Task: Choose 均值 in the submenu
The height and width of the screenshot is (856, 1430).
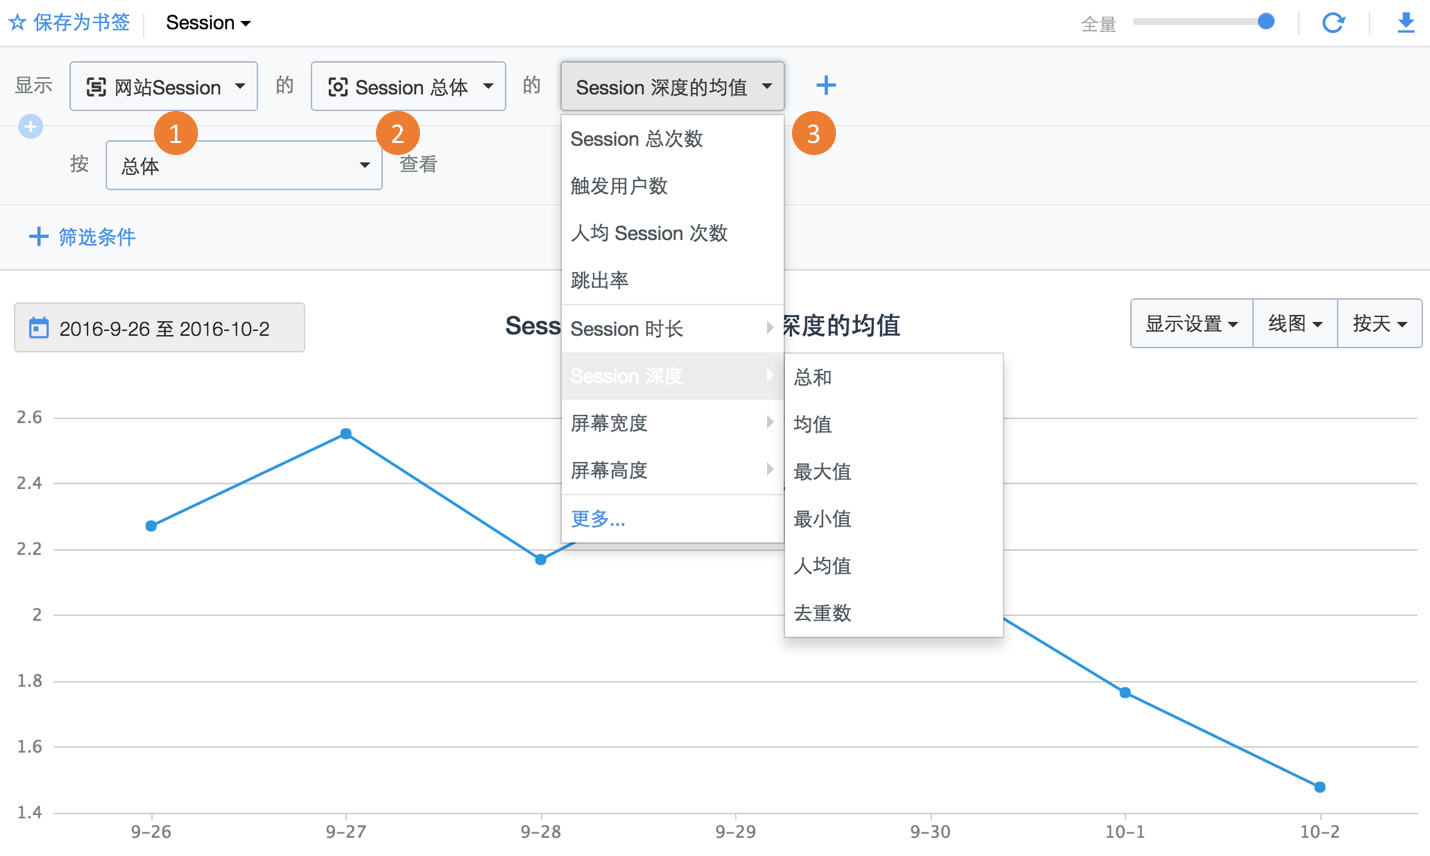Action: tap(813, 424)
